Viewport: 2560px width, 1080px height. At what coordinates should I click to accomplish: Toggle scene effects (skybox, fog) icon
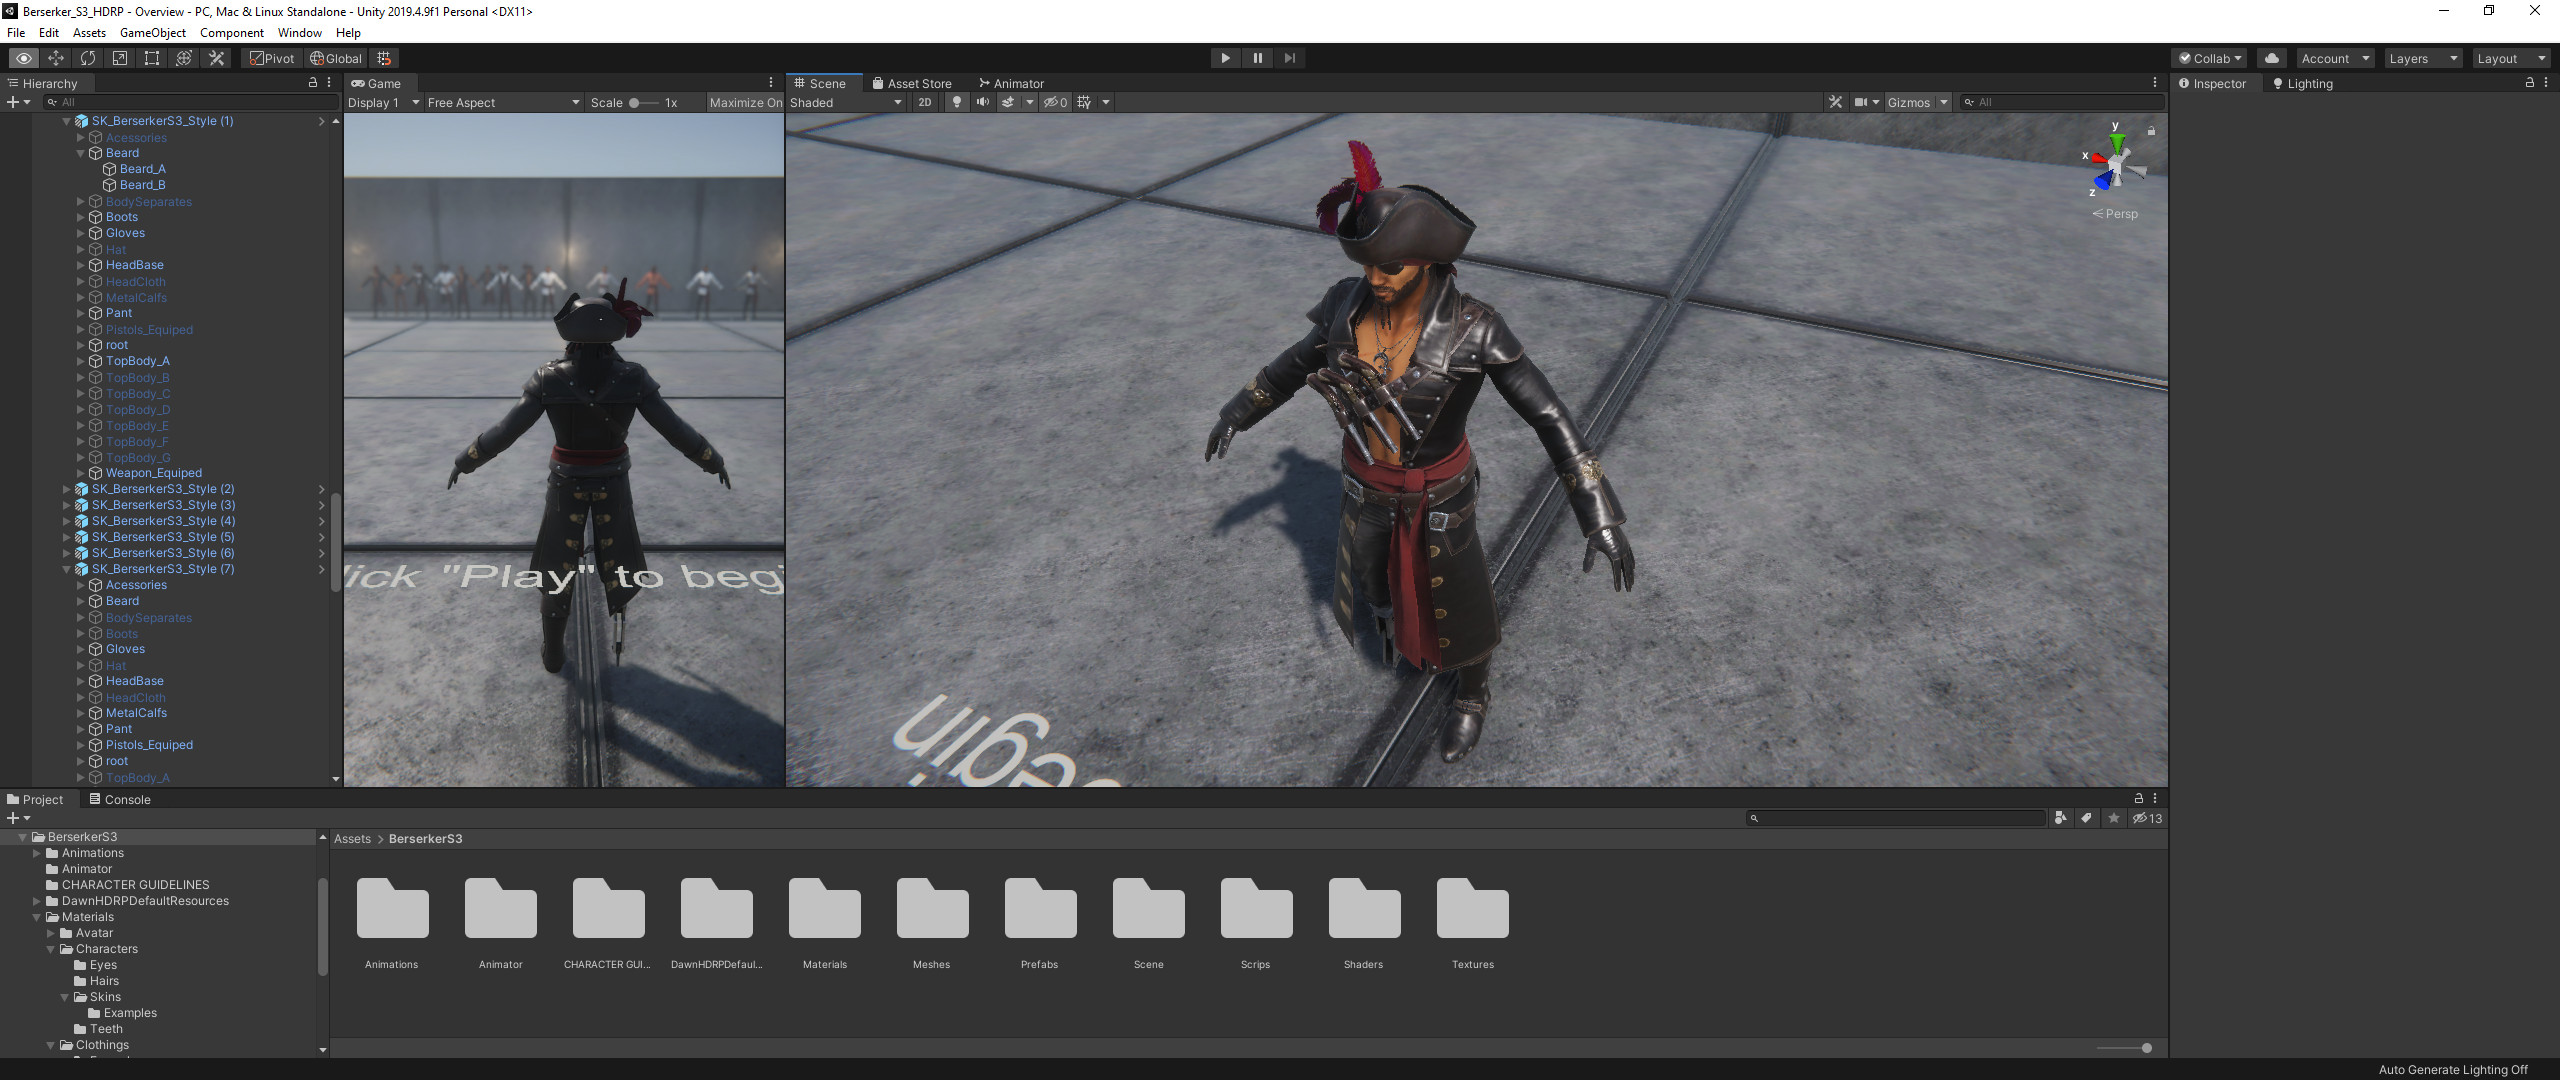click(x=1008, y=102)
